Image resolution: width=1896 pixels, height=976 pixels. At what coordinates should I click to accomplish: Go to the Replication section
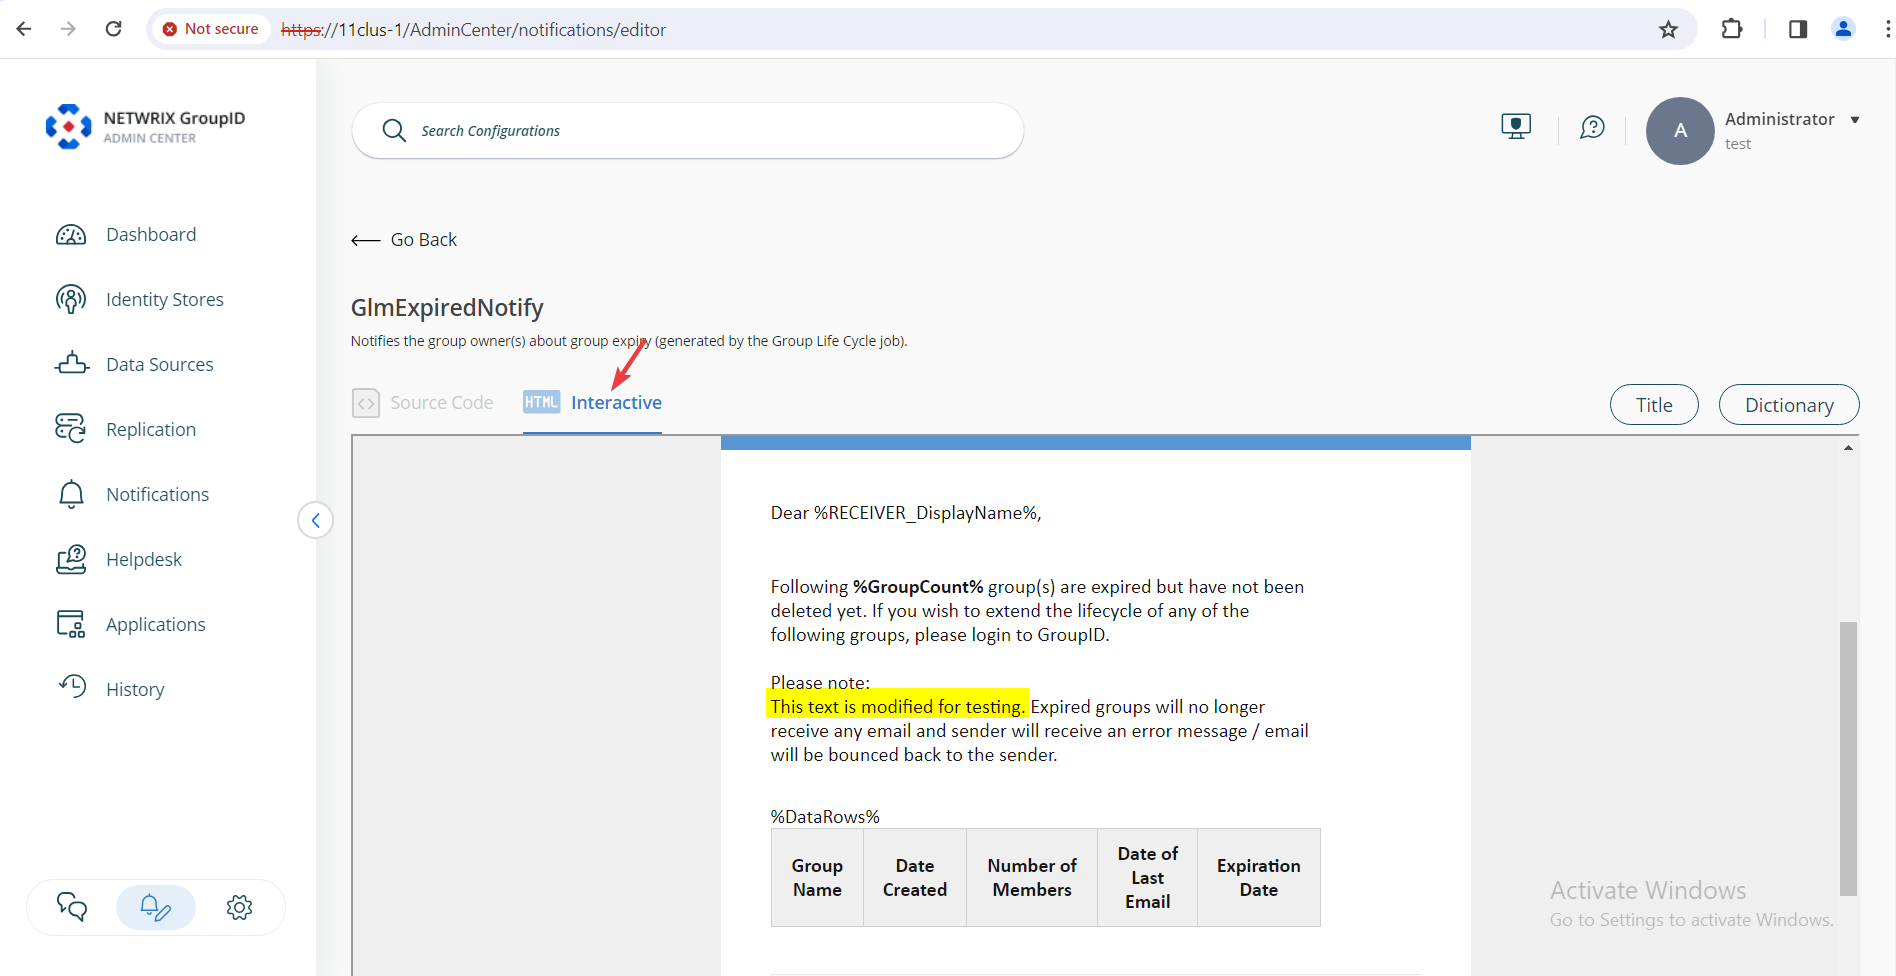click(x=151, y=428)
